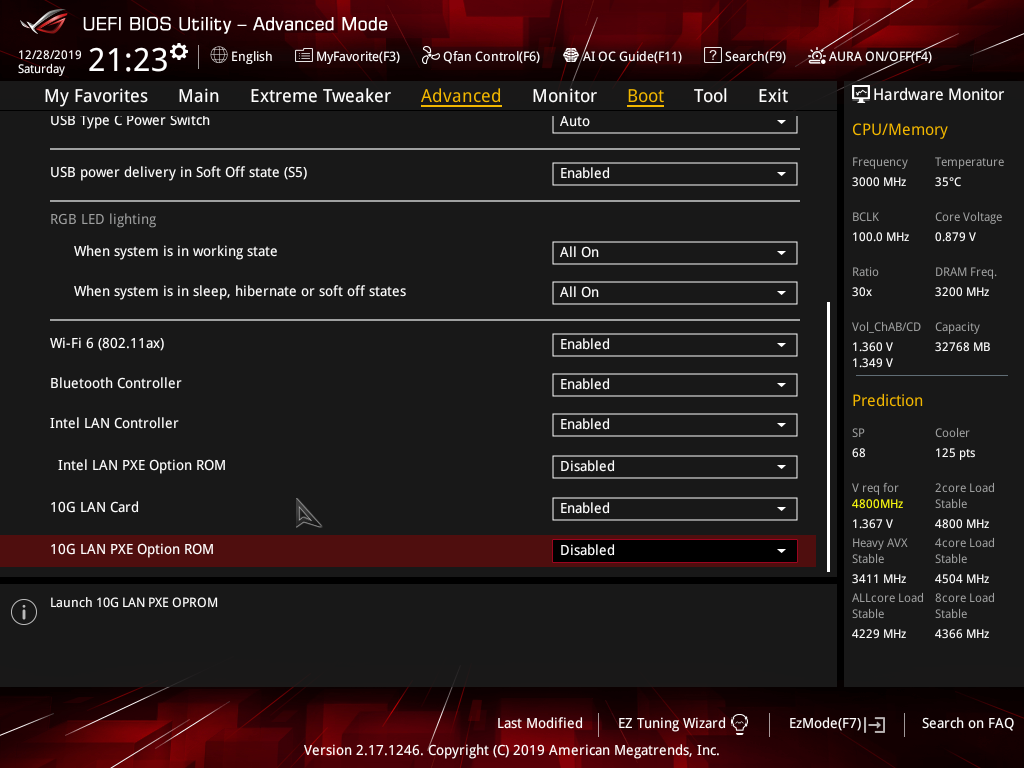Click the EzMode exit arrow icon
Viewport: 1024px width, 768px height.
(x=876, y=724)
